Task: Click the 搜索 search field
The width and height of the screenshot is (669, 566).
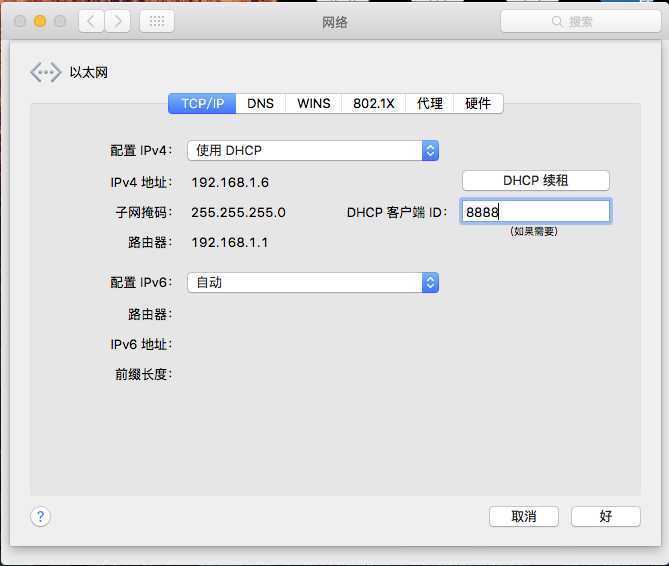Action: pos(581,21)
